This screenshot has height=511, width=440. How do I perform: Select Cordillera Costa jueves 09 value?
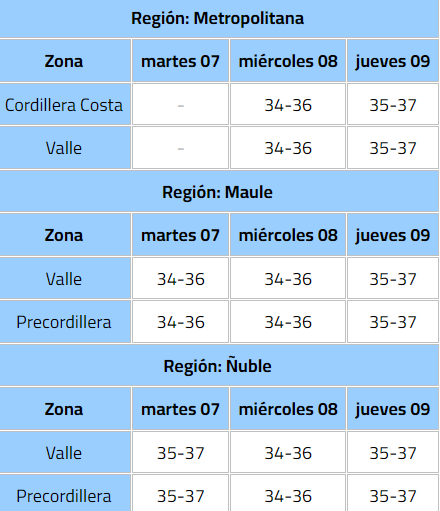(x=393, y=104)
